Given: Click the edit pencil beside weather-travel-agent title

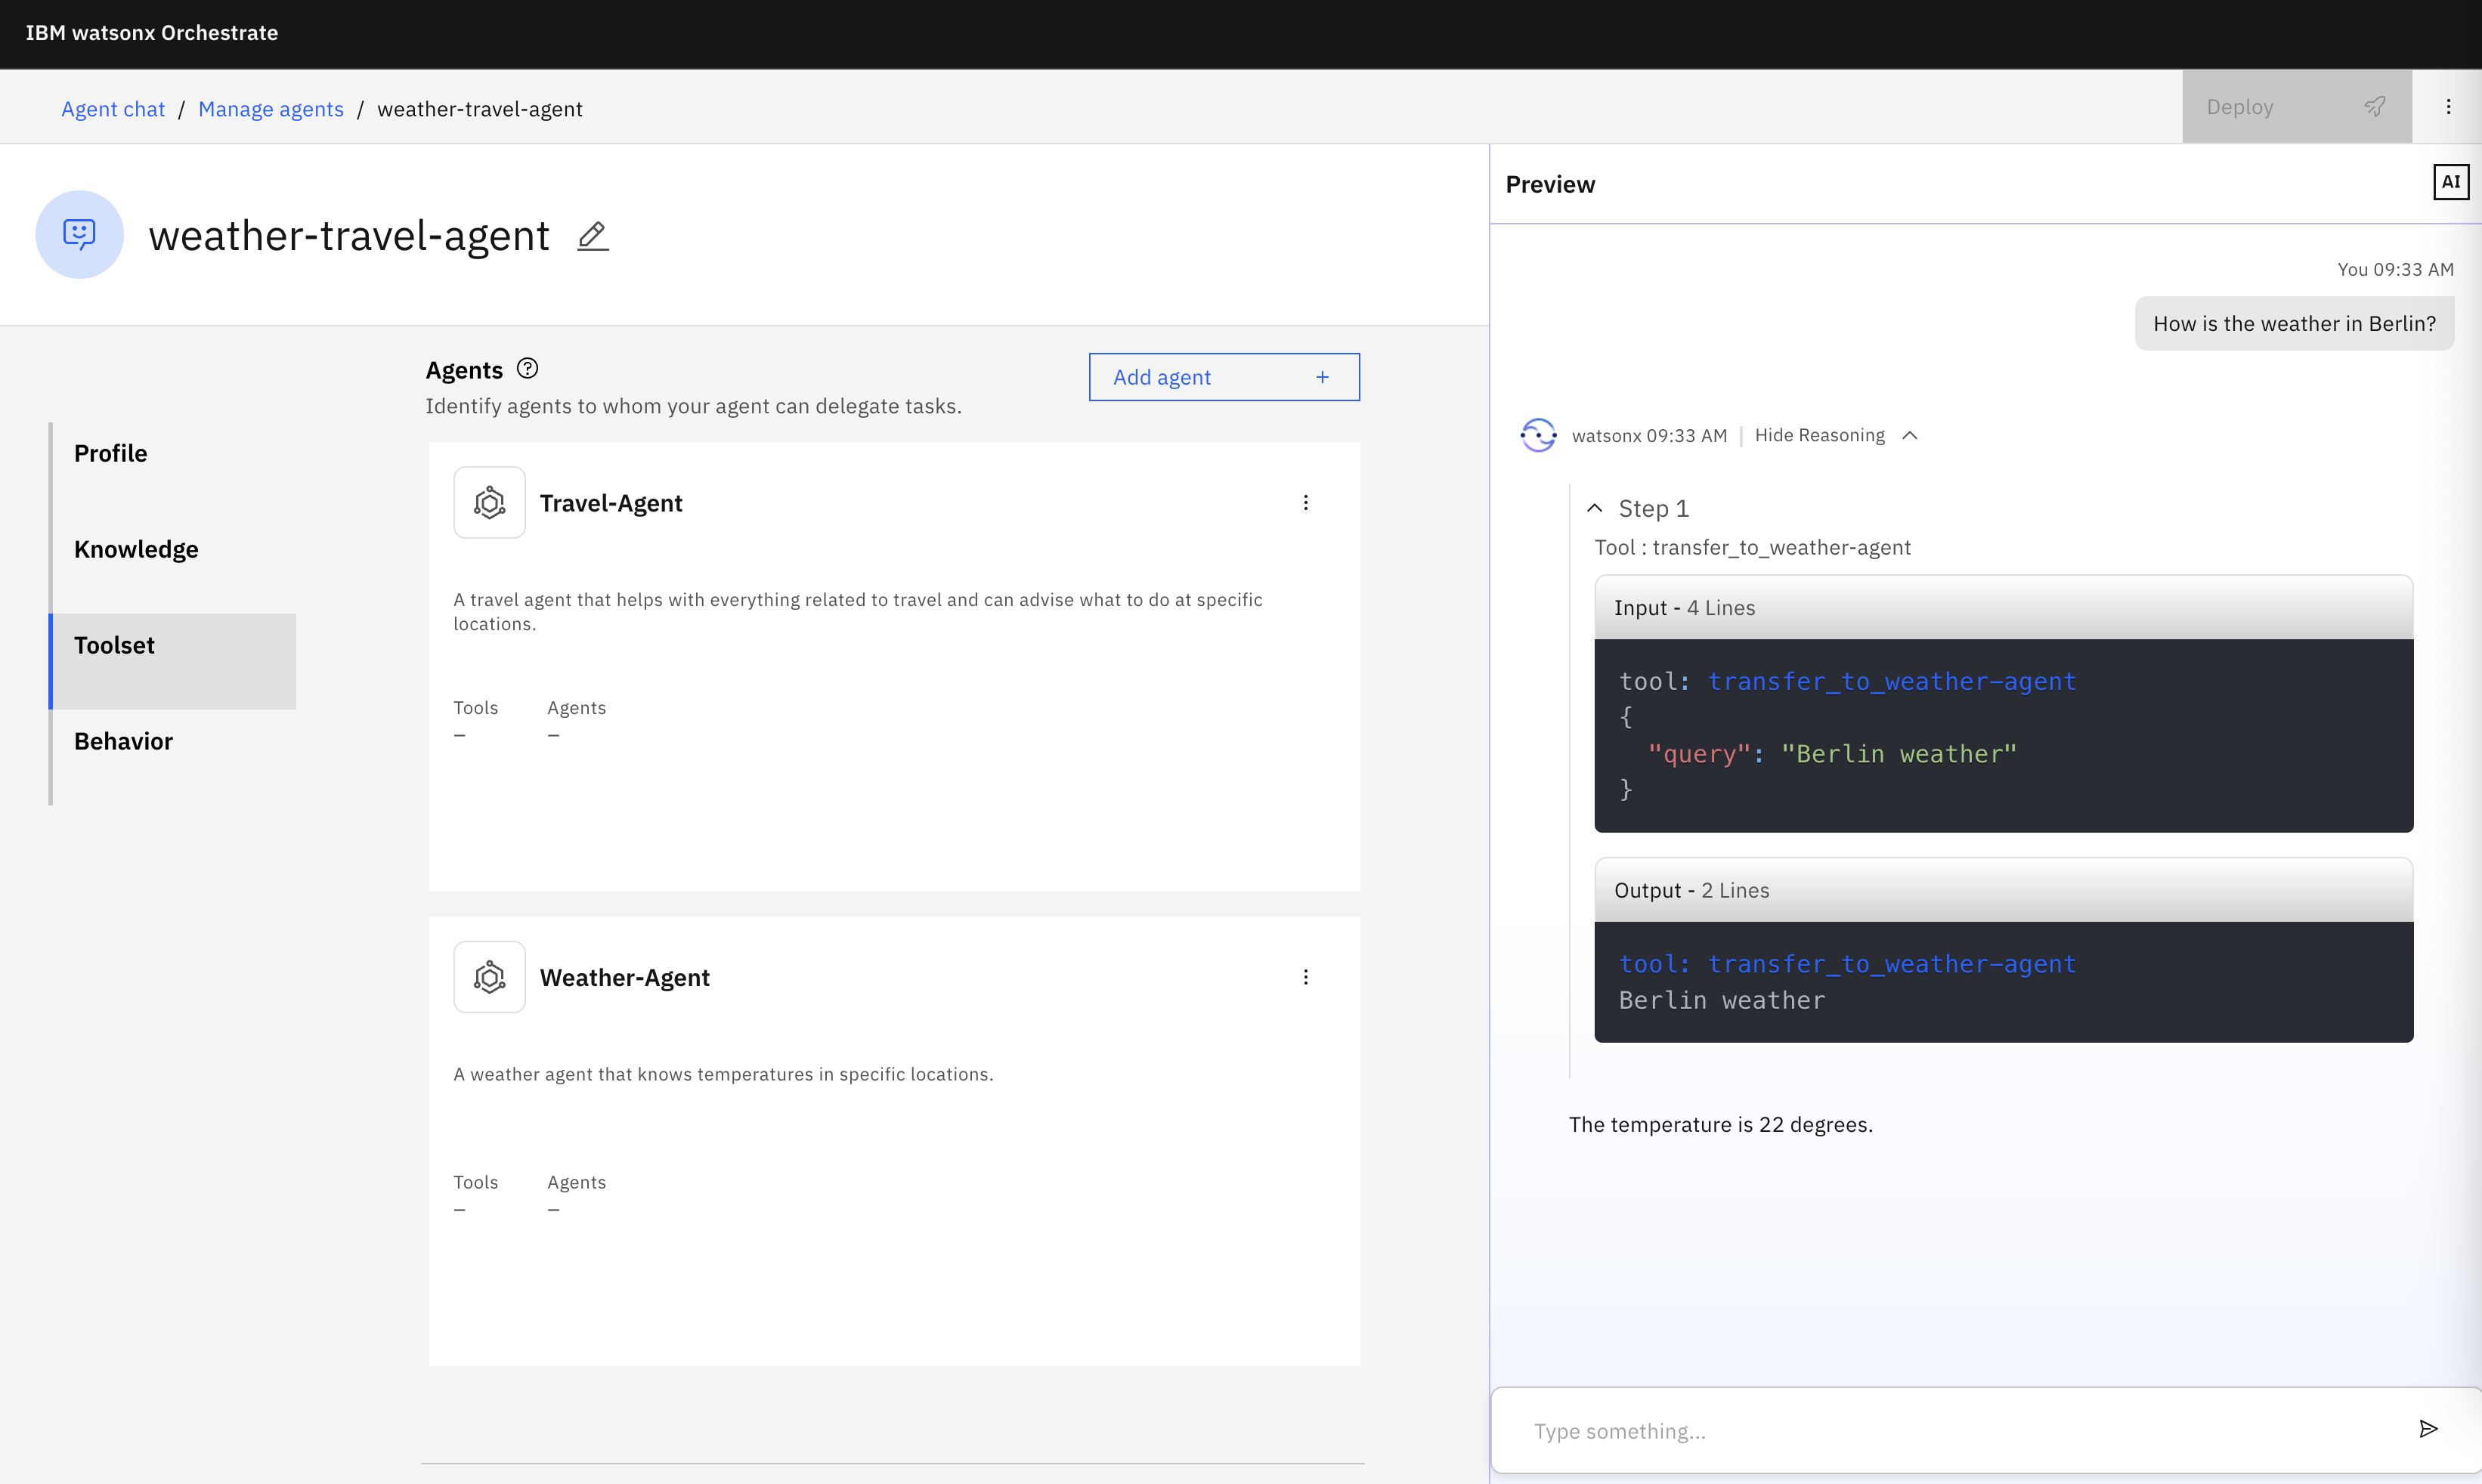Looking at the screenshot, I should [x=593, y=236].
